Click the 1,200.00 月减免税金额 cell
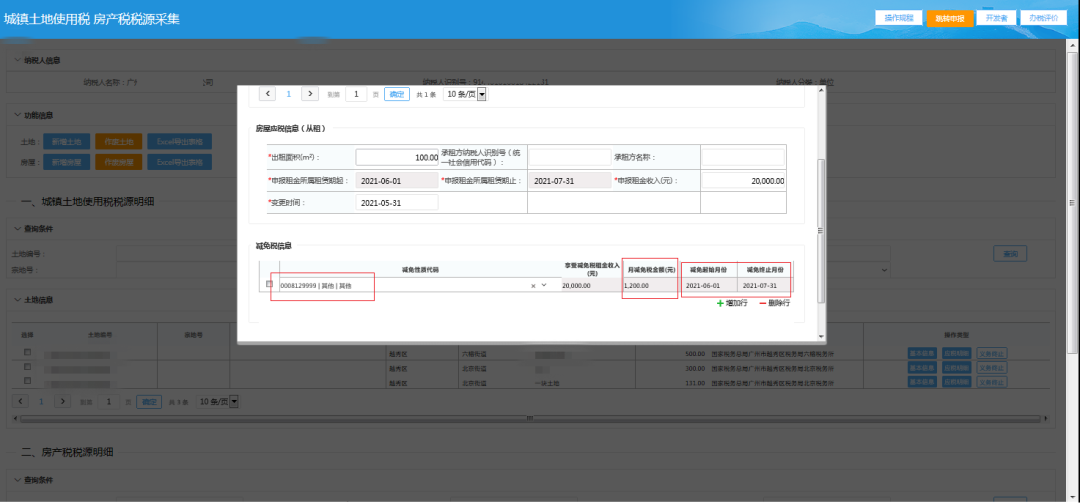 coord(650,285)
